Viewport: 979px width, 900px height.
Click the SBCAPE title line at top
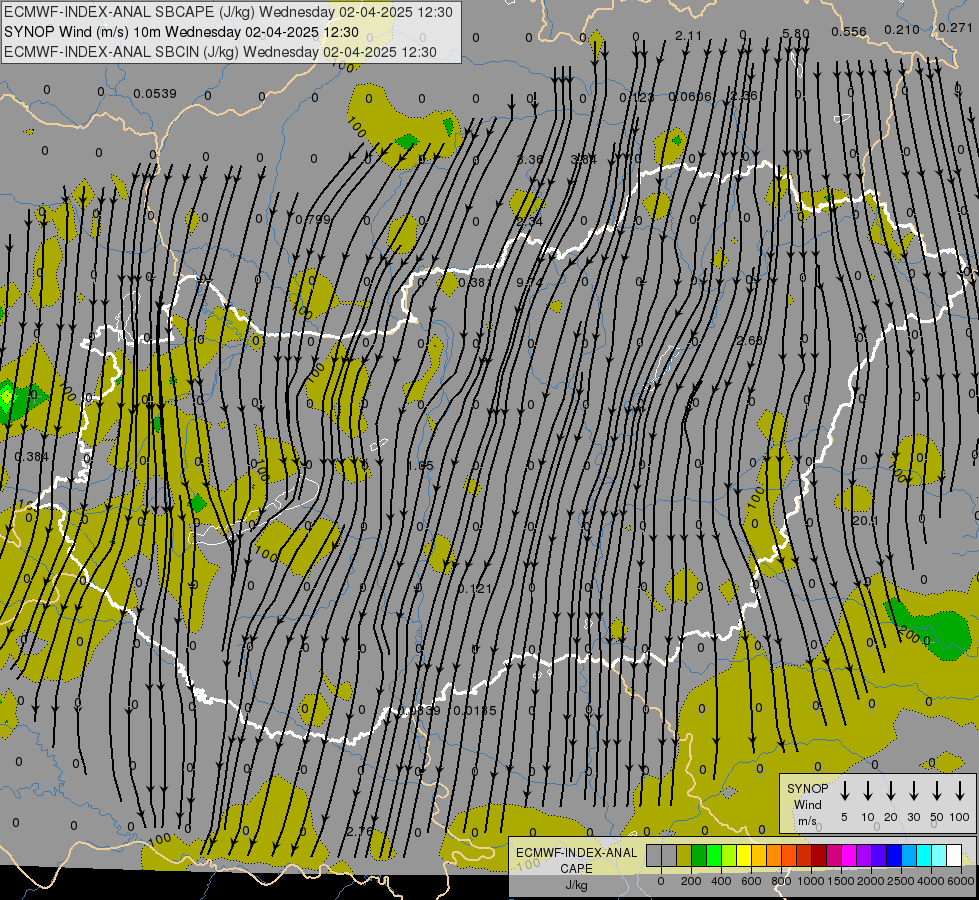coord(228,12)
